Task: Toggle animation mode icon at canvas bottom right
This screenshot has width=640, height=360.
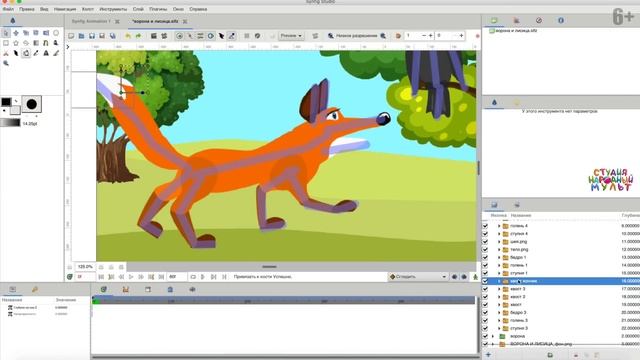Action: coord(475,277)
